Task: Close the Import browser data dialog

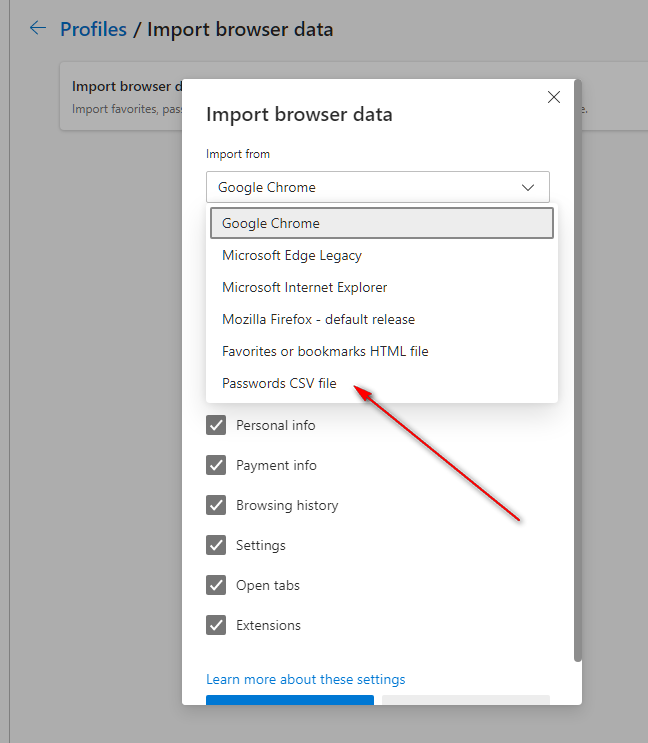Action: click(x=554, y=97)
